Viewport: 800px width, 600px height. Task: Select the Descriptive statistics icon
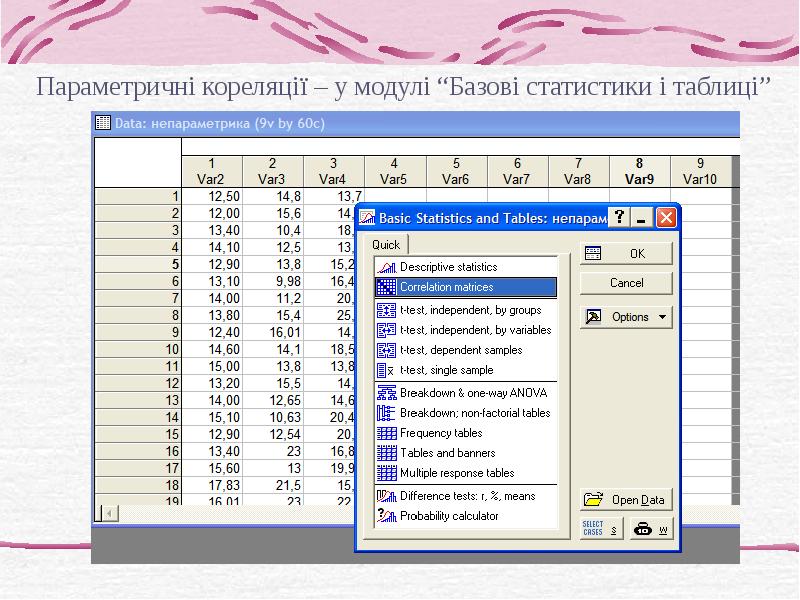pyautogui.click(x=386, y=267)
